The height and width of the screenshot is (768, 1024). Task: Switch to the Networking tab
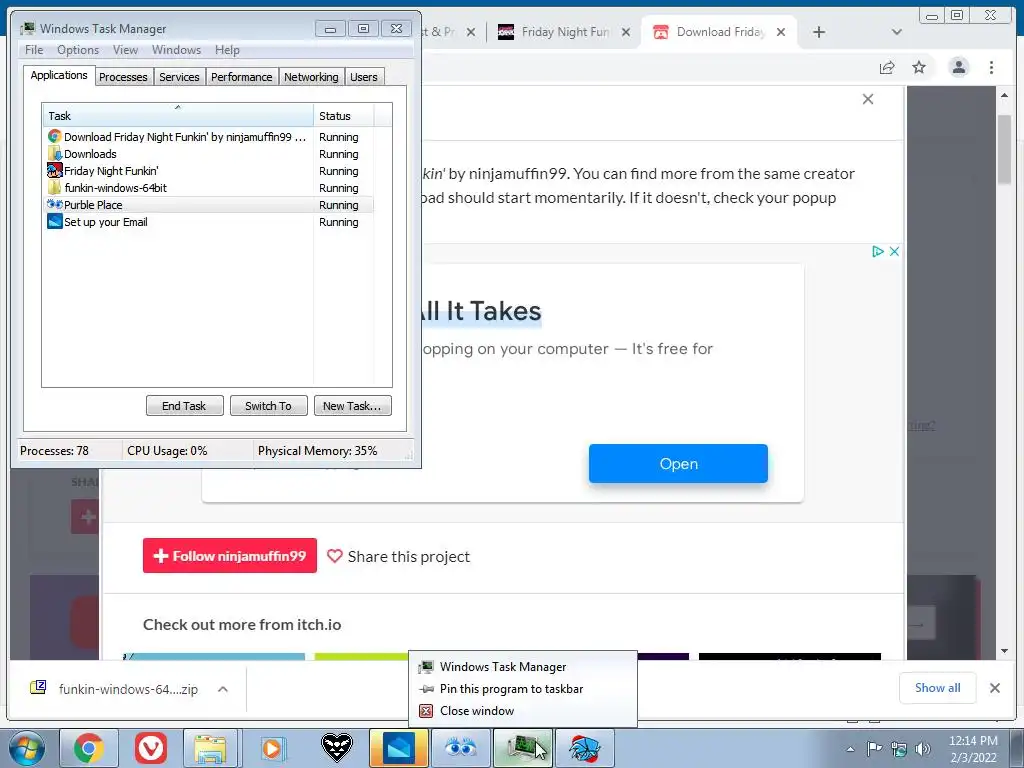point(311,77)
